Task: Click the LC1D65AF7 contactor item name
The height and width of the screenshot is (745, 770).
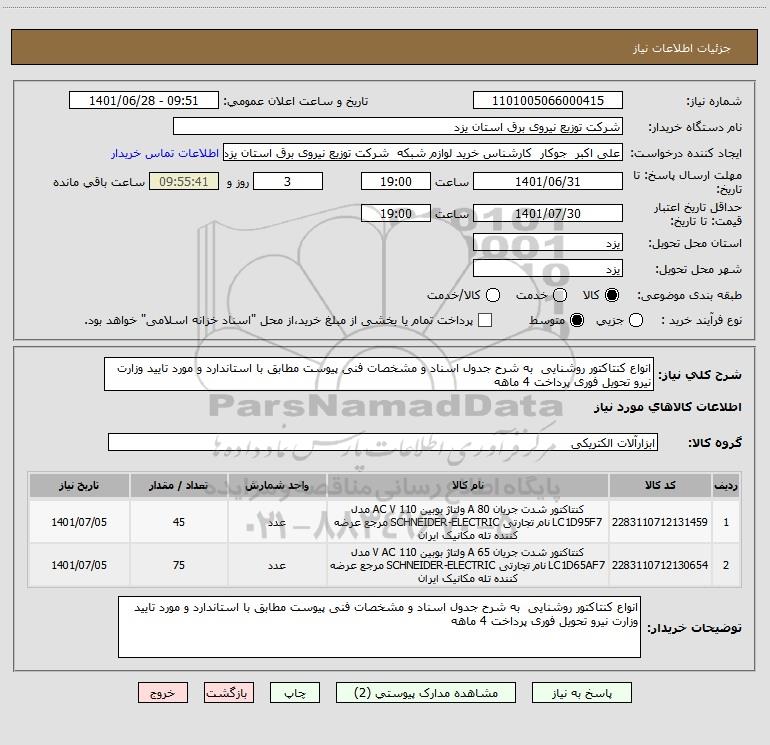Action: [468, 565]
